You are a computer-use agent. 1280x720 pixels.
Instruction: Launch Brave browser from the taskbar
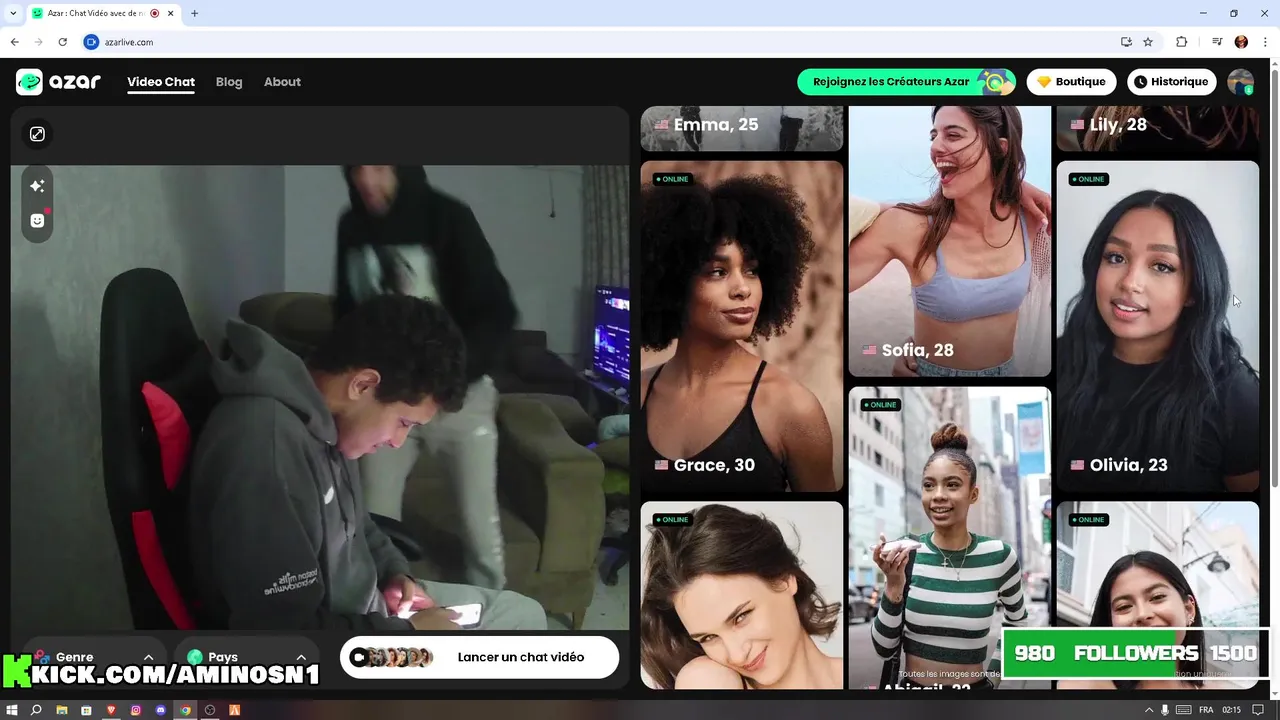111,710
